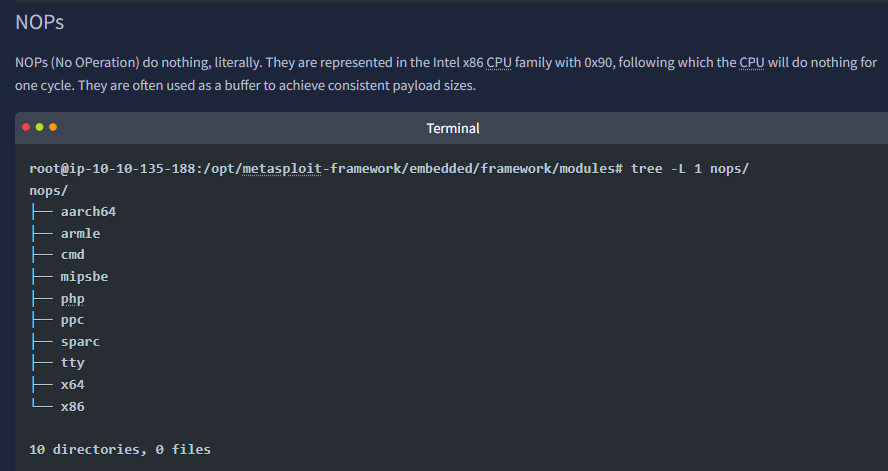Select the x64 directory entry
Viewport: 888px width, 471px height.
coord(72,385)
